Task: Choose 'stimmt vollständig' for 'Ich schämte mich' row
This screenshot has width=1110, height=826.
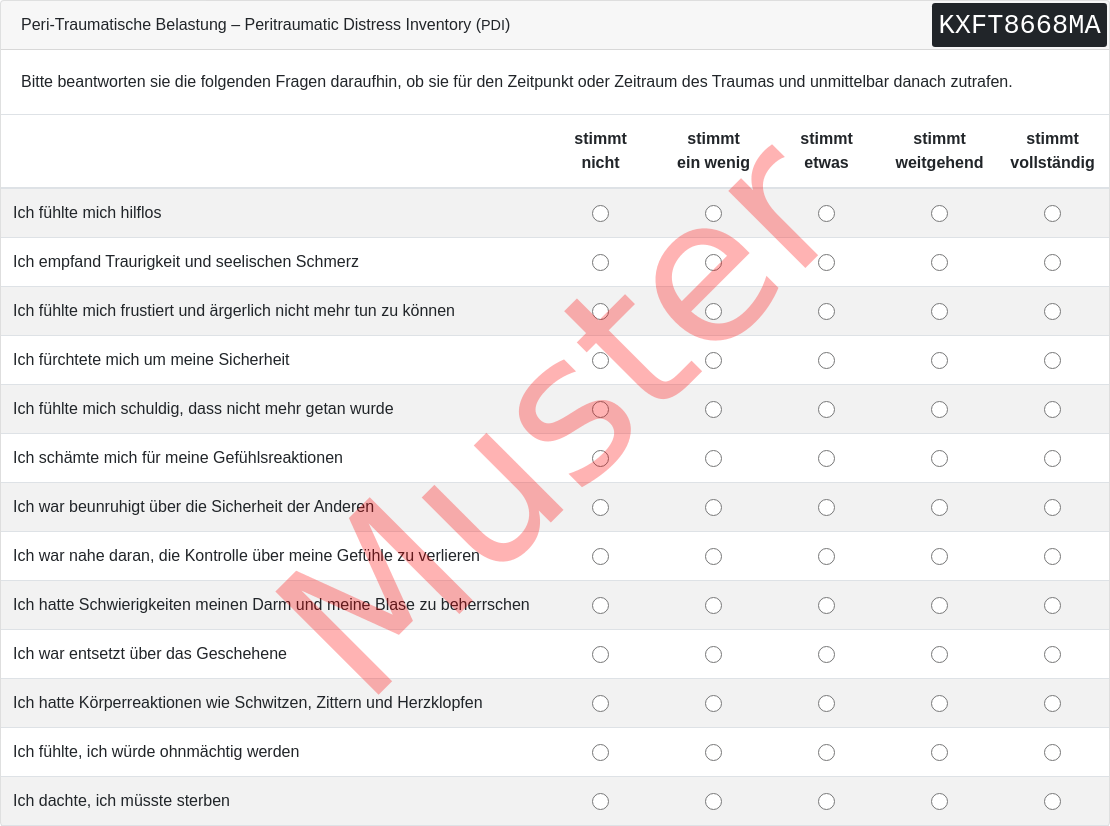Action: point(1052,459)
